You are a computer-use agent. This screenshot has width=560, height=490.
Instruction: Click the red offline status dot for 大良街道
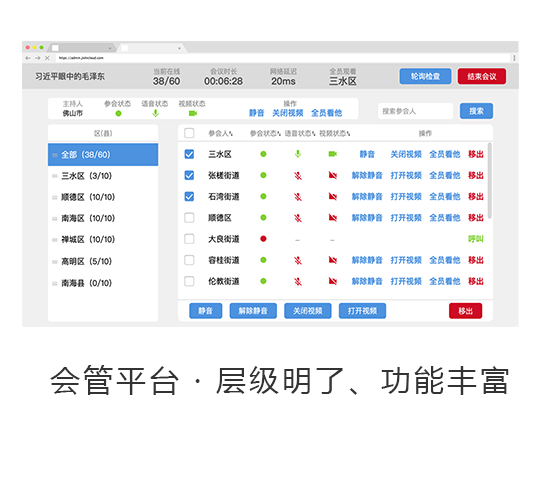(263, 239)
